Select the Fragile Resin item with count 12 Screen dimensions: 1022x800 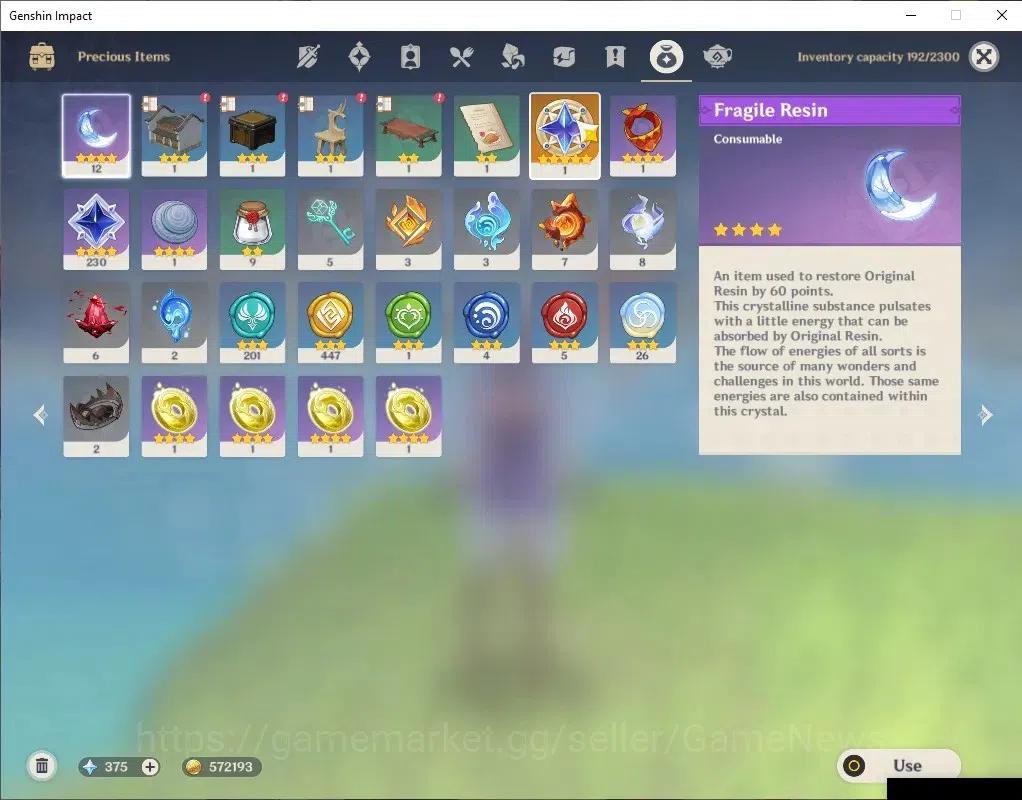(x=96, y=136)
